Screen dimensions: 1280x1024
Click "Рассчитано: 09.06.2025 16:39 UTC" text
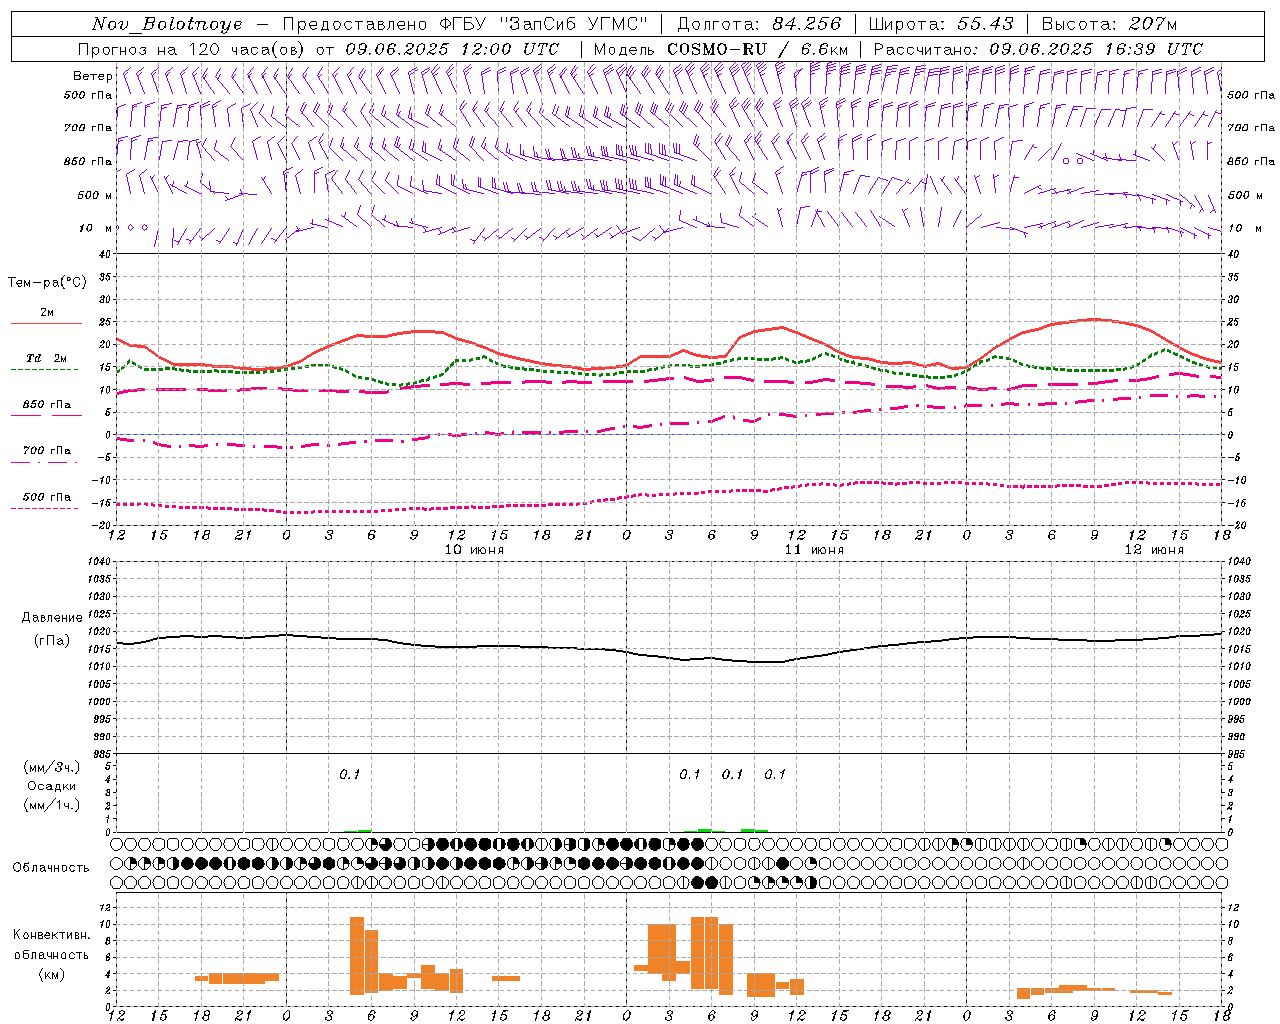(x=1038, y=49)
